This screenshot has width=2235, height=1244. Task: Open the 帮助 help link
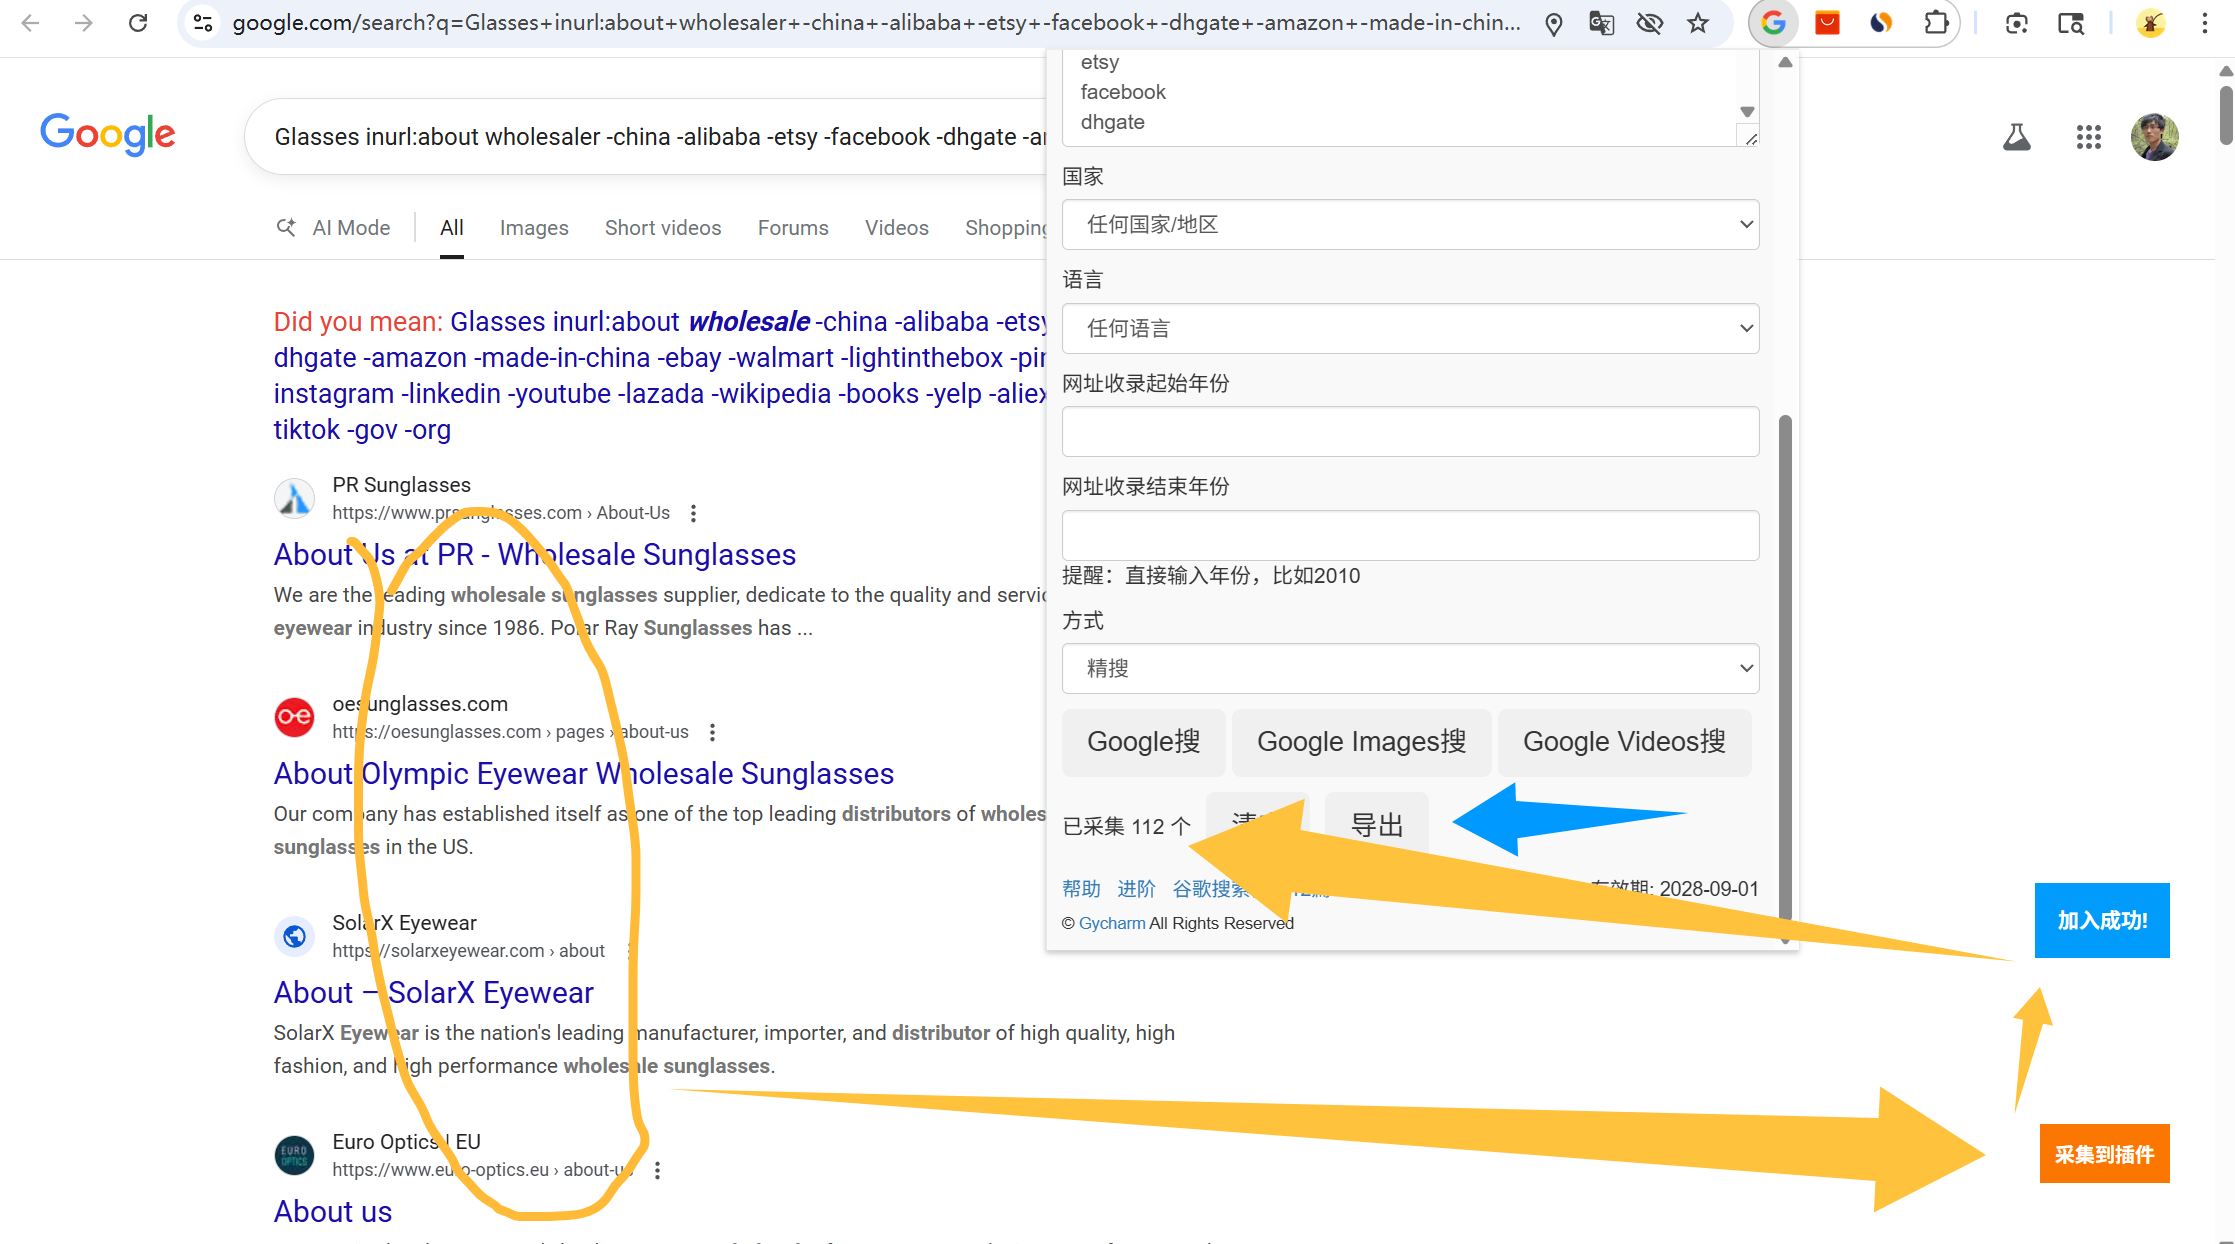pyautogui.click(x=1081, y=888)
